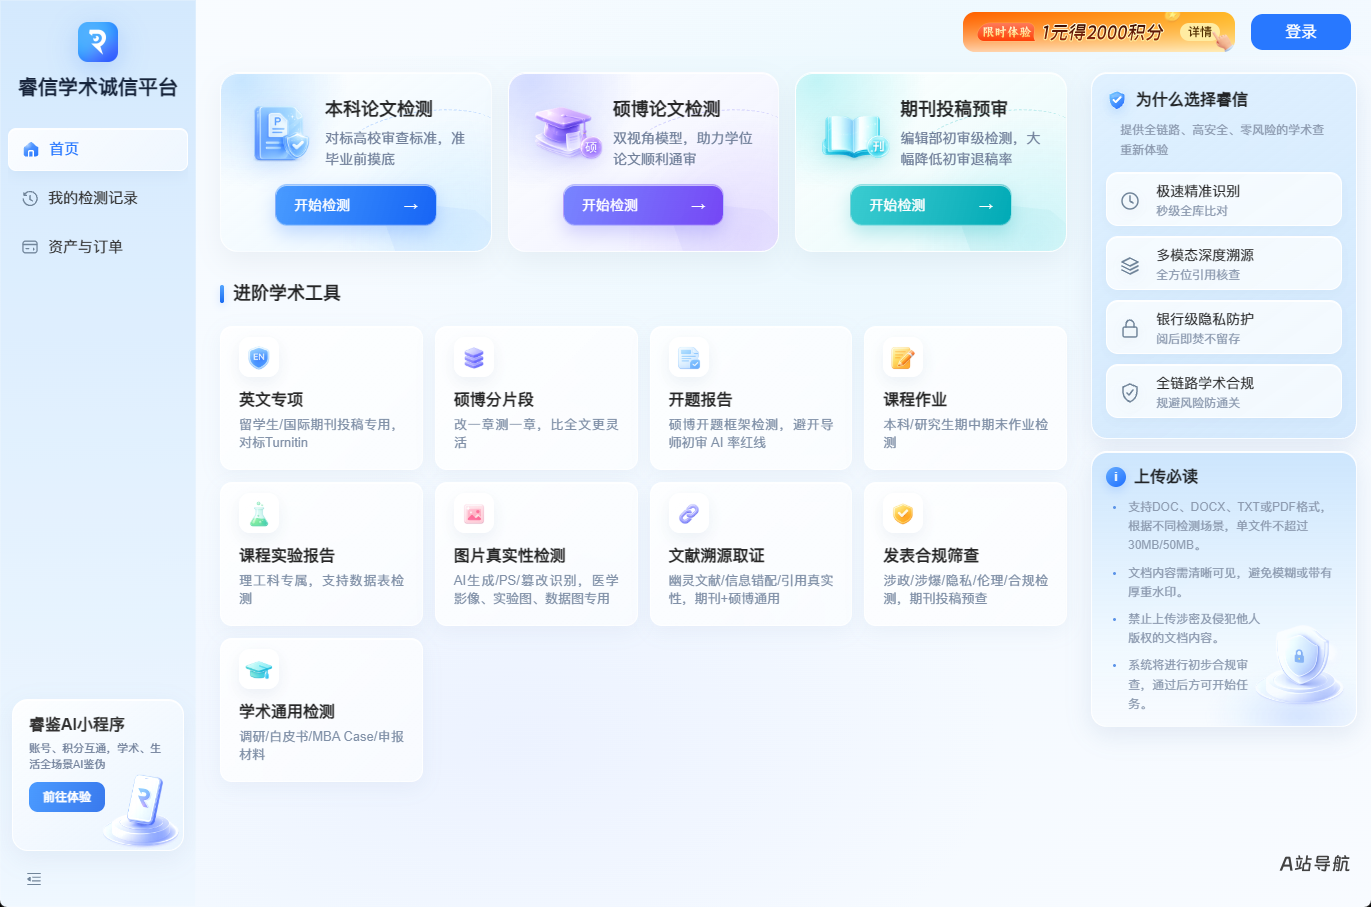Open 首页 in the sidebar menu

click(x=98, y=149)
